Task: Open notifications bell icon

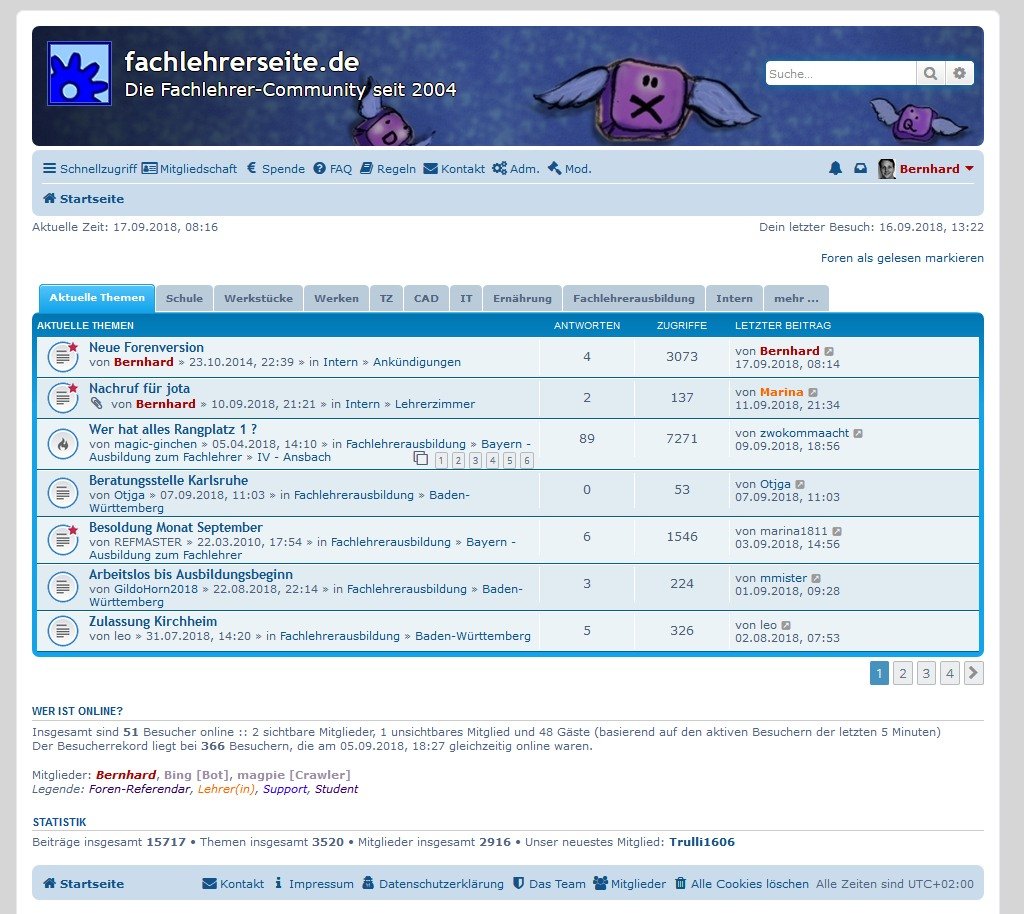Action: pyautogui.click(x=836, y=169)
